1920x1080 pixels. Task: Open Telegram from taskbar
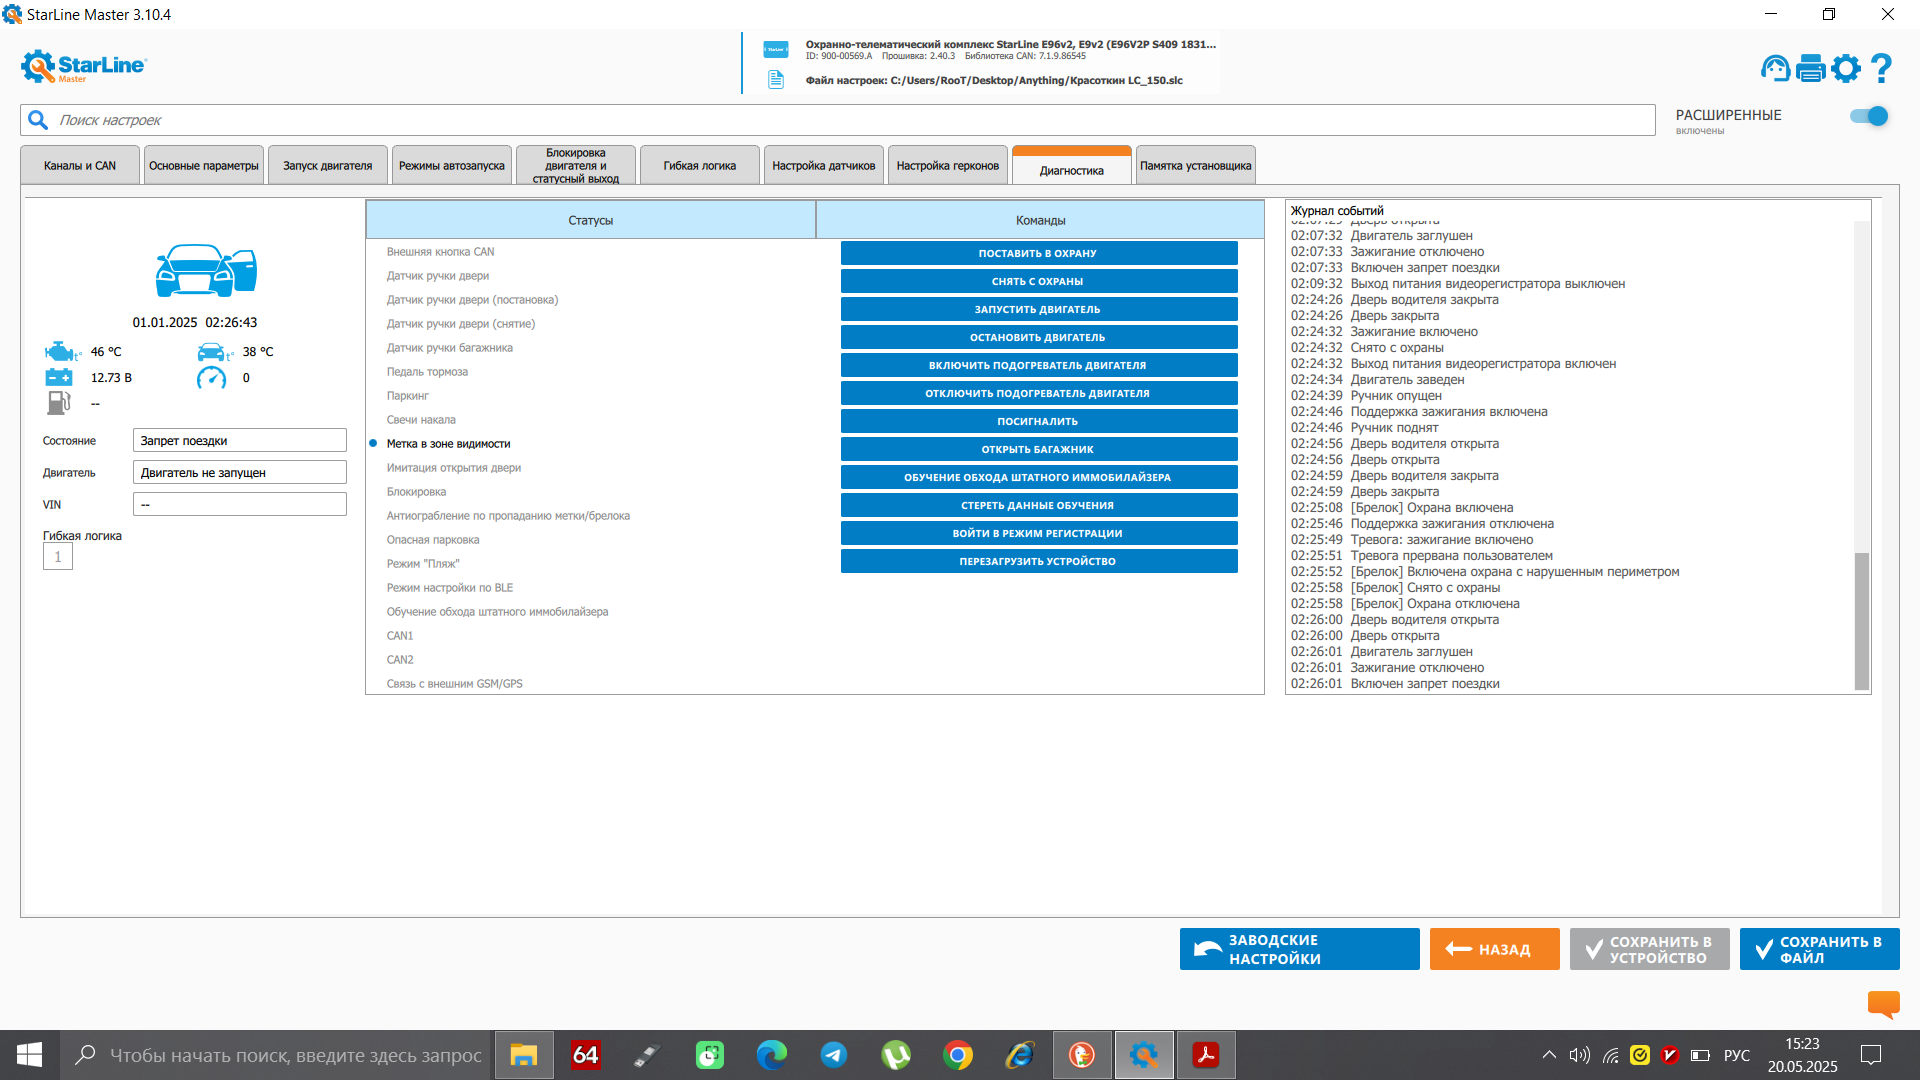tap(834, 1055)
